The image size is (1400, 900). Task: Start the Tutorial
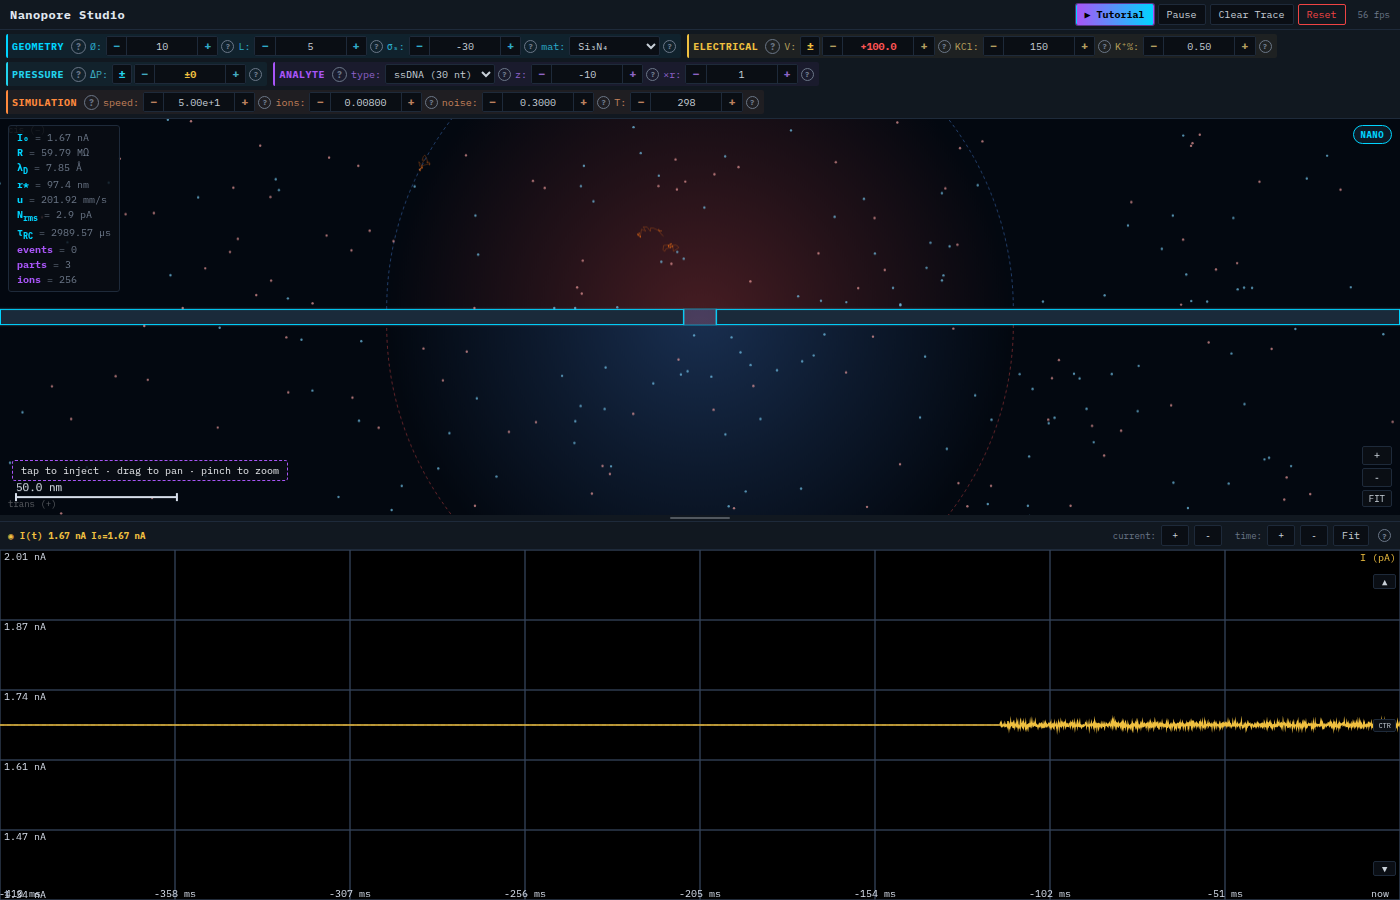click(x=1114, y=15)
